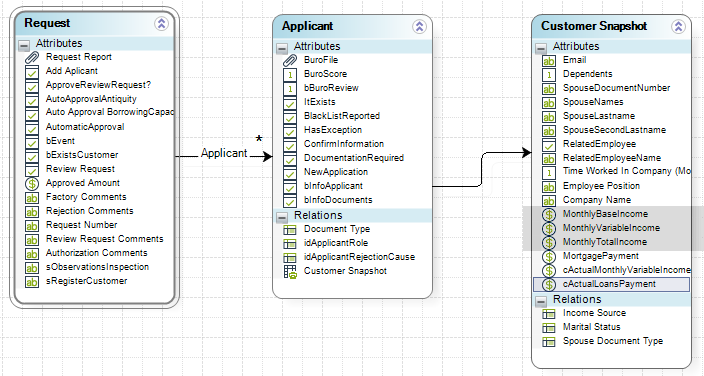Viewport: 704px width, 376px height.
Task: Select the sRegisterCustomer attribute
Action: pos(87,281)
